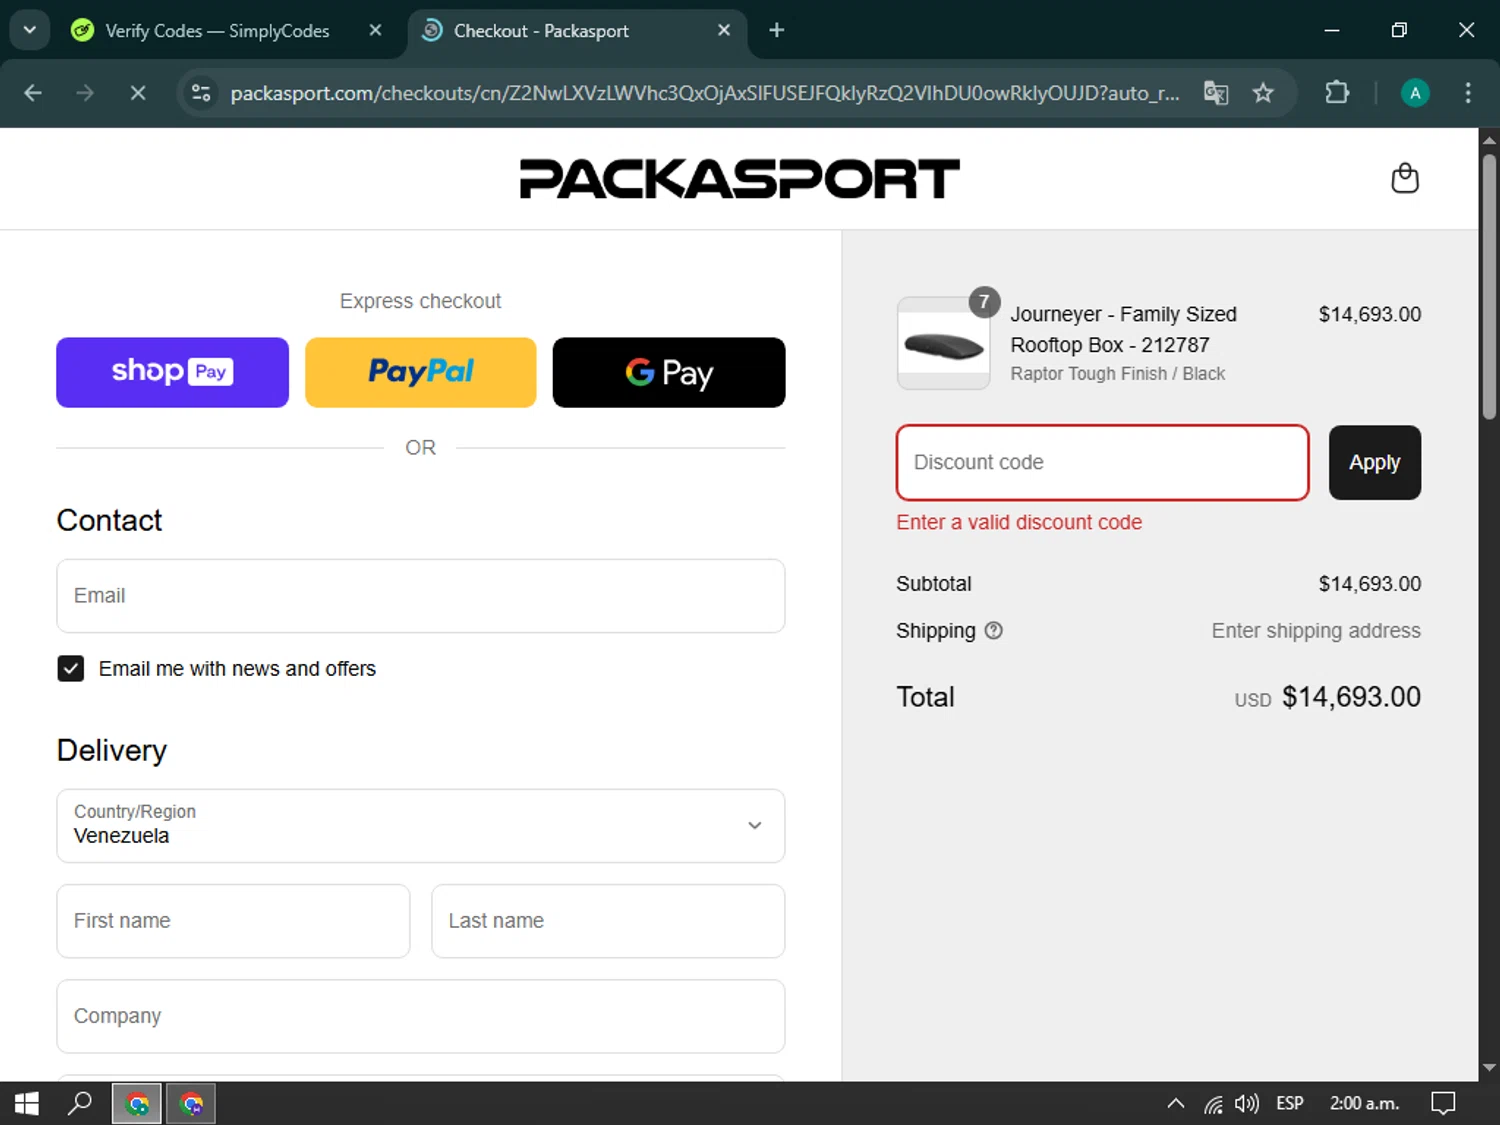Screen dimensions: 1500x1125
Task: Click the scrollbar up arrow
Action: tap(1489, 140)
